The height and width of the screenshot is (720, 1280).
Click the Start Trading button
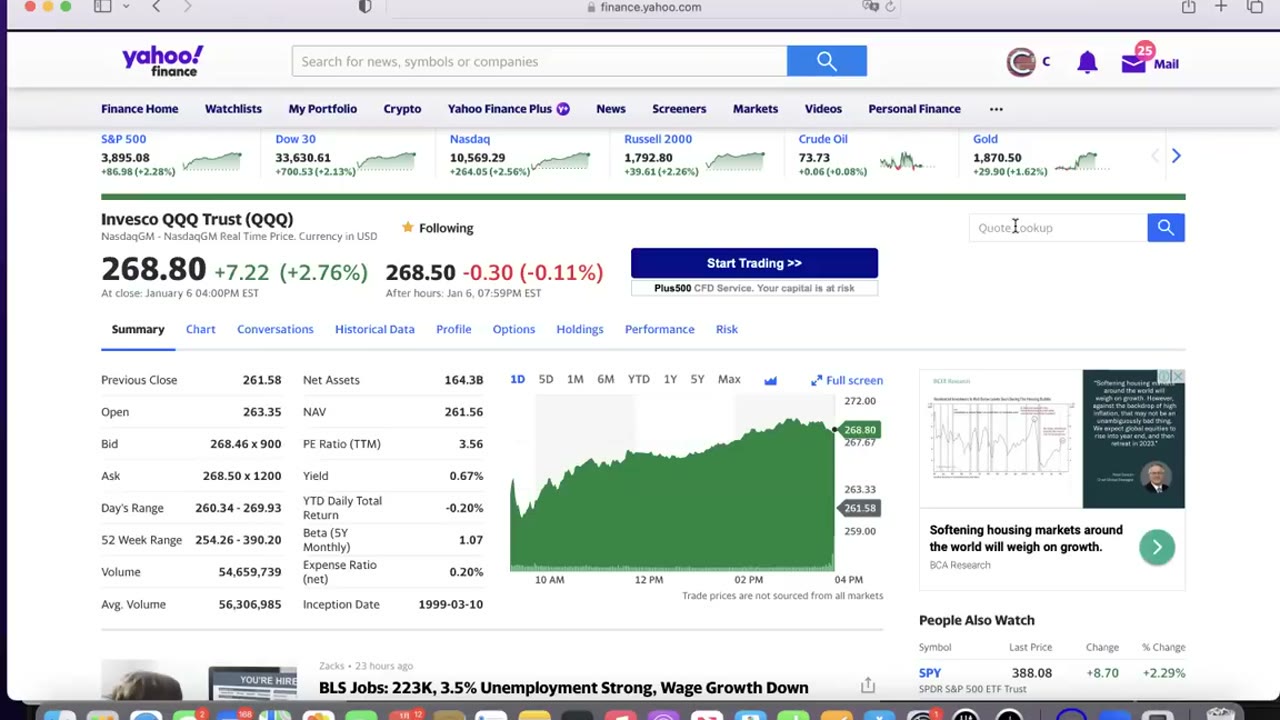coord(754,263)
